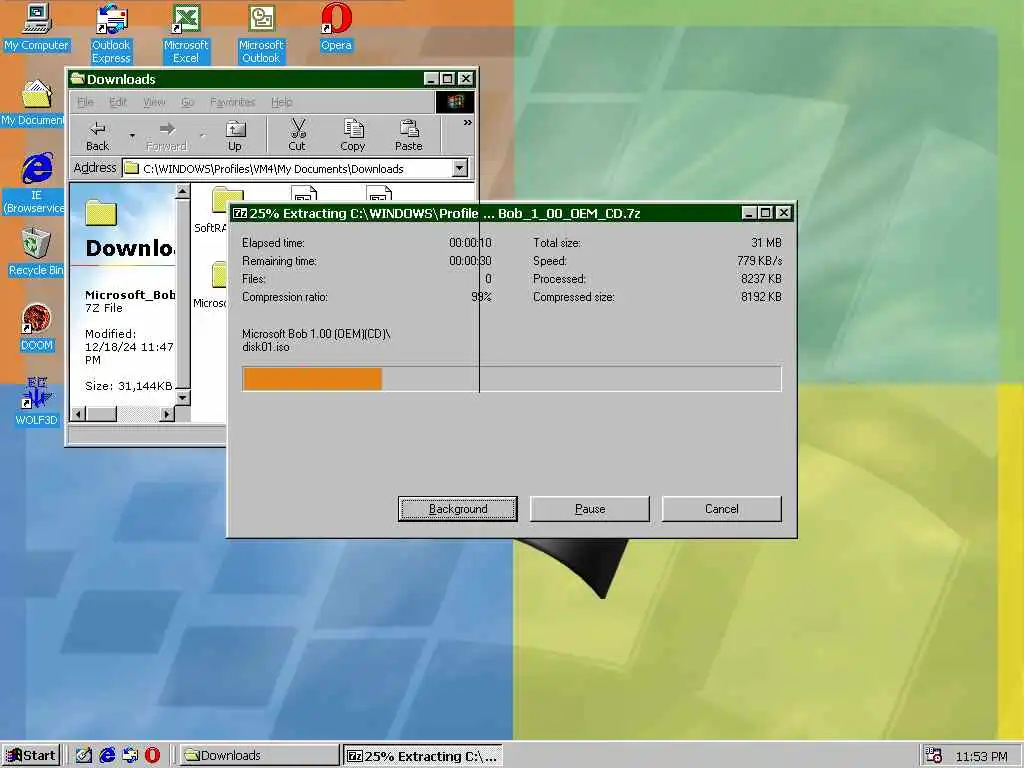Screen dimensions: 1024x768
Task: Click the Microsoft_Bob file name text
Action: click(130, 295)
